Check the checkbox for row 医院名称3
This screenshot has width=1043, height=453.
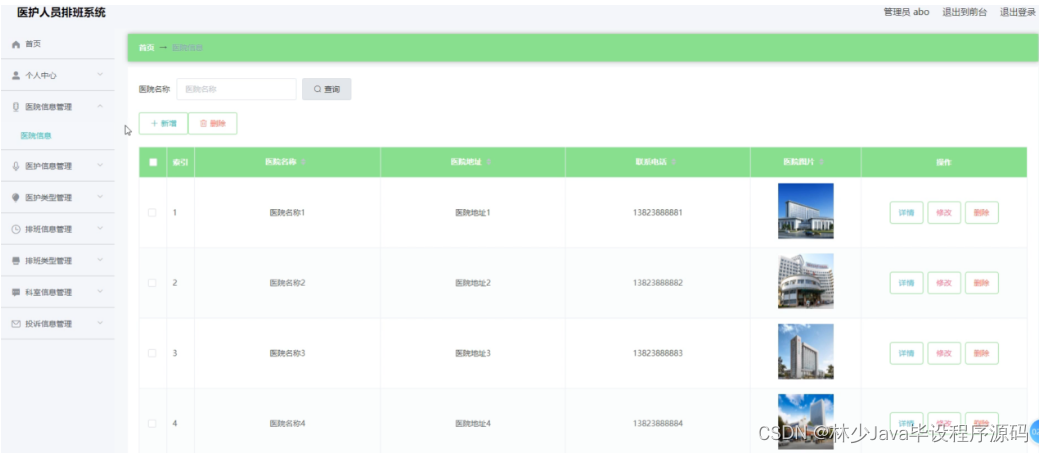[152, 353]
